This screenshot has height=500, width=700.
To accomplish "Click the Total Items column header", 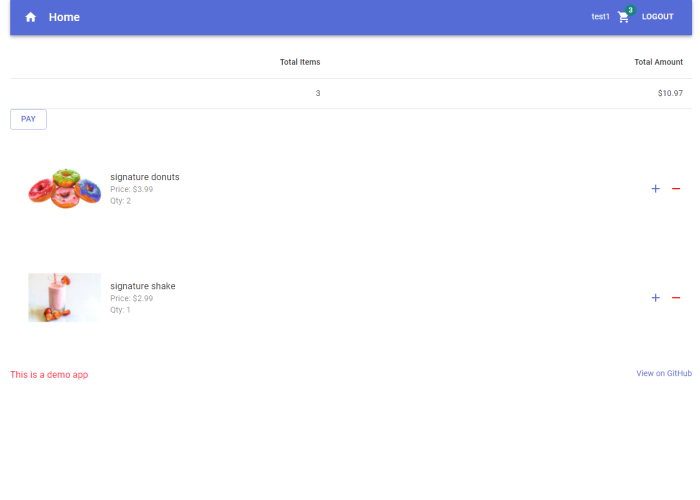I will [300, 62].
